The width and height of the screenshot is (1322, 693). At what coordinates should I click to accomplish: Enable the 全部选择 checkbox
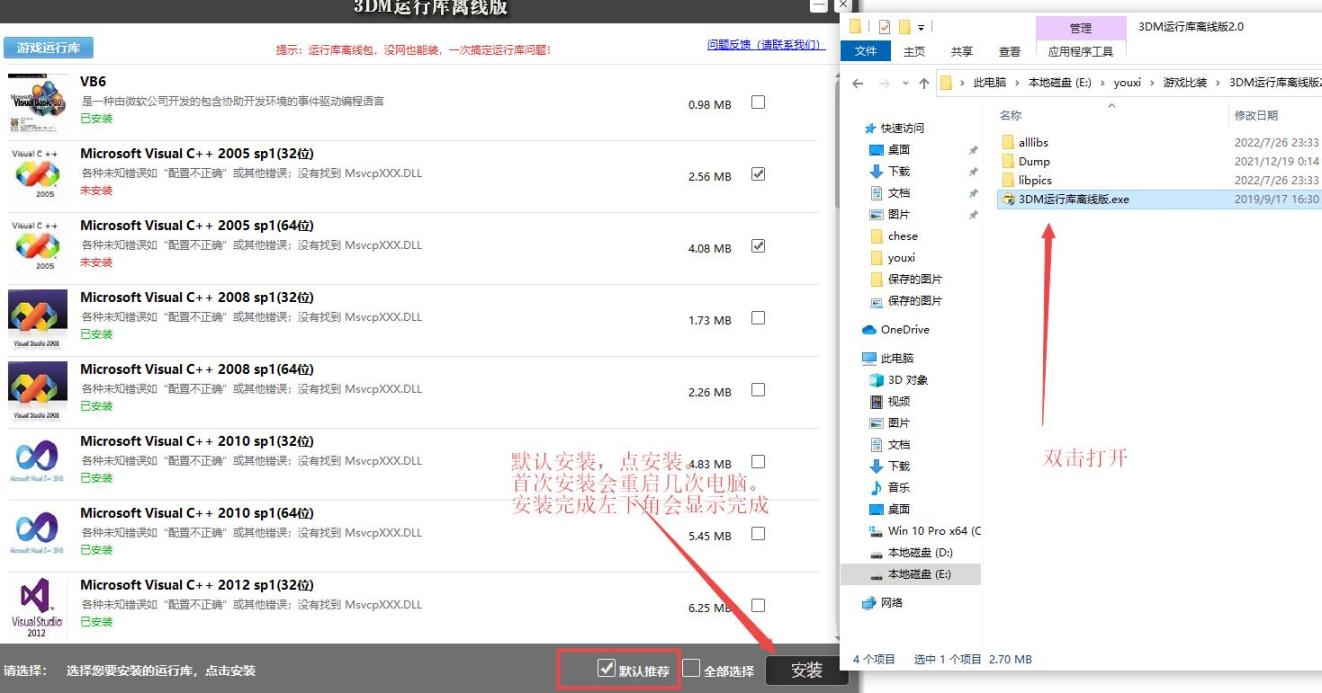[691, 668]
